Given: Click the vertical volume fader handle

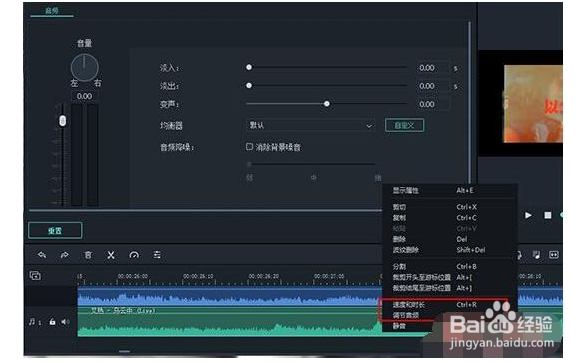Looking at the screenshot, I should click(63, 121).
